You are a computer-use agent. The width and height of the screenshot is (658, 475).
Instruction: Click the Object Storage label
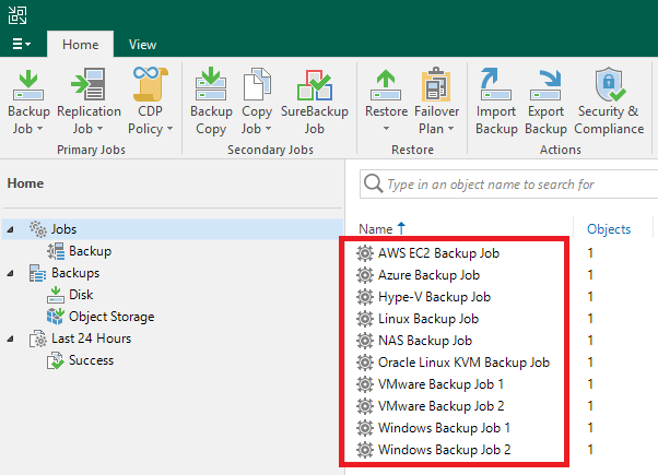click(111, 317)
